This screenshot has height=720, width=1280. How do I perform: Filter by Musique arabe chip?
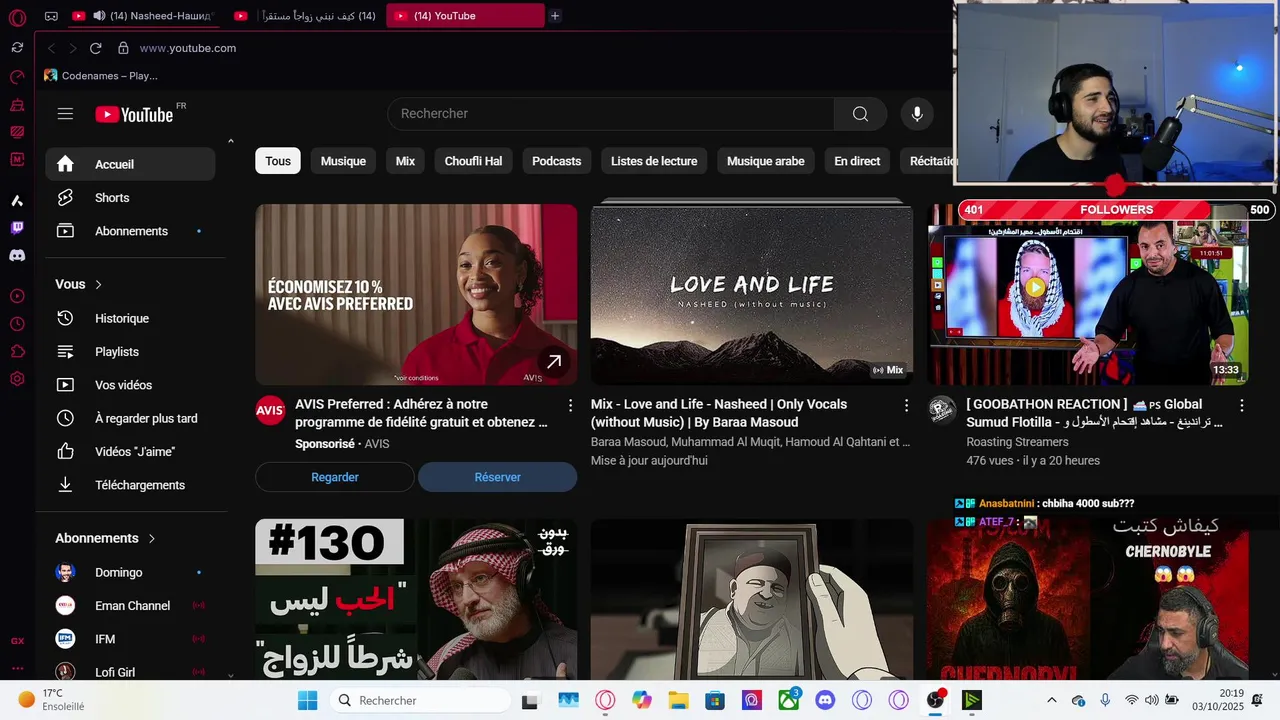tap(765, 161)
